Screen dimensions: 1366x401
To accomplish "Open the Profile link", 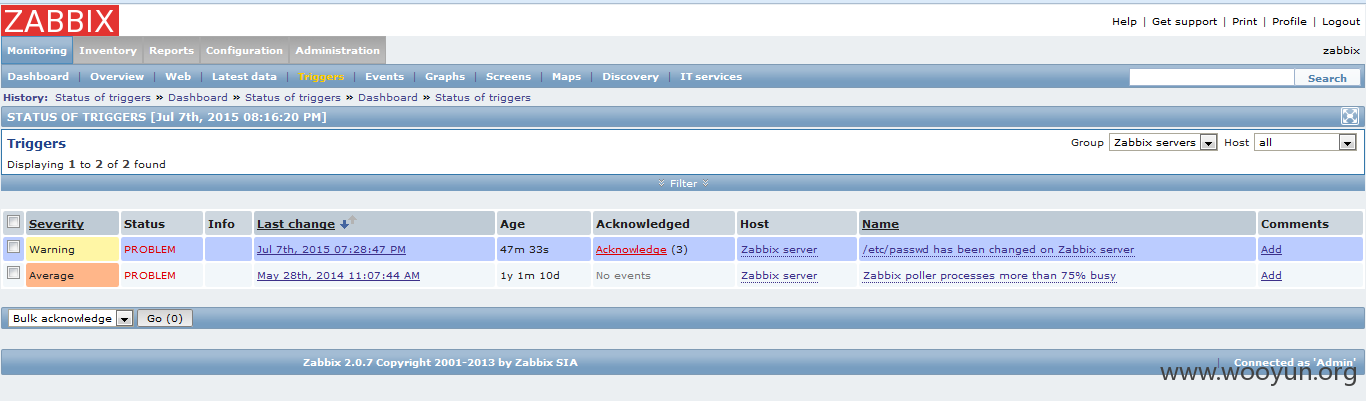I will coord(1289,21).
